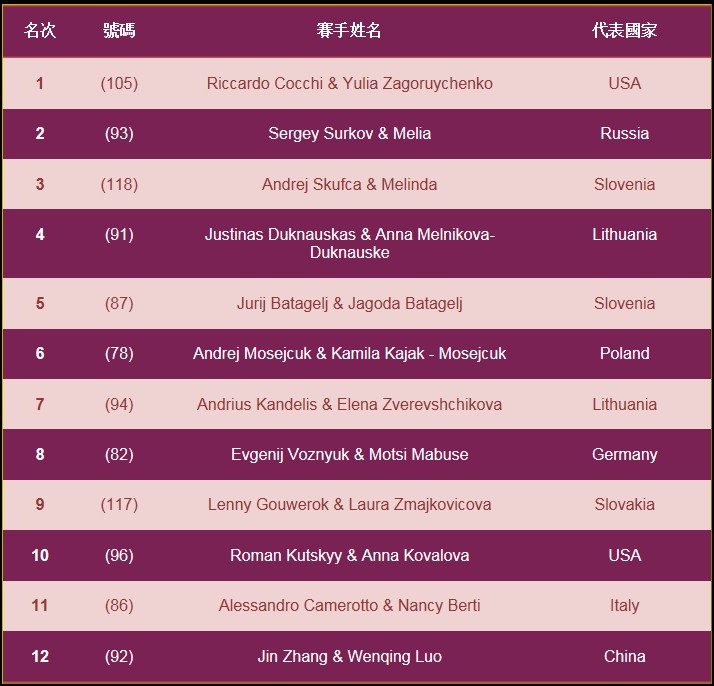Select Alessandro Camerotto & Nancy Berti
The image size is (714, 686).
click(349, 605)
